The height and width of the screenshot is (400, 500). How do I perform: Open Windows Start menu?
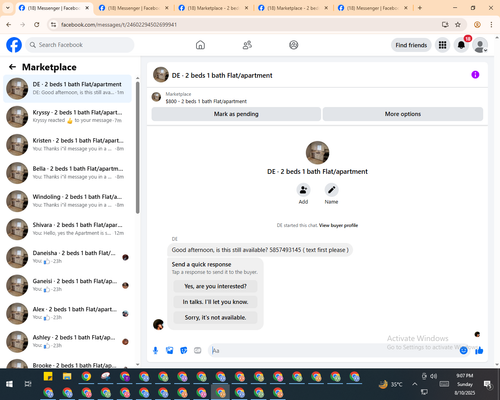click(x=9, y=384)
